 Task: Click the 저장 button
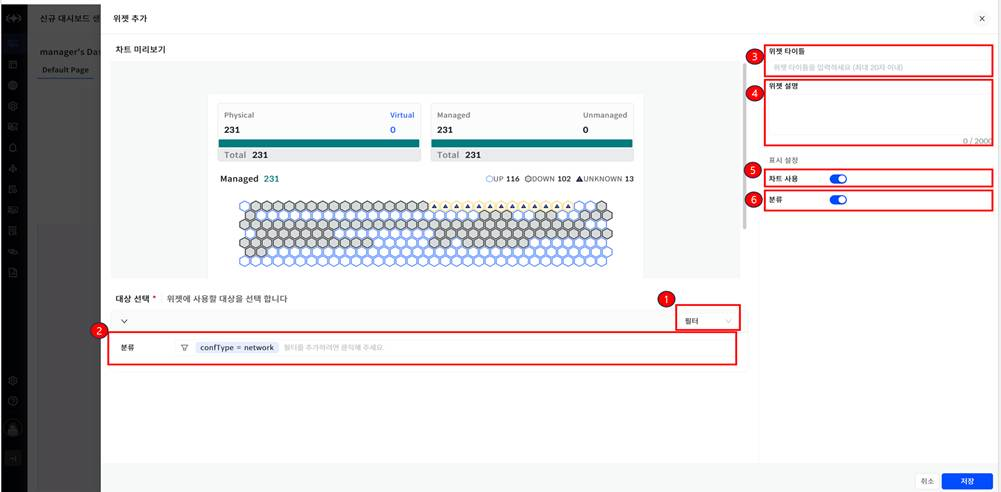[967, 481]
